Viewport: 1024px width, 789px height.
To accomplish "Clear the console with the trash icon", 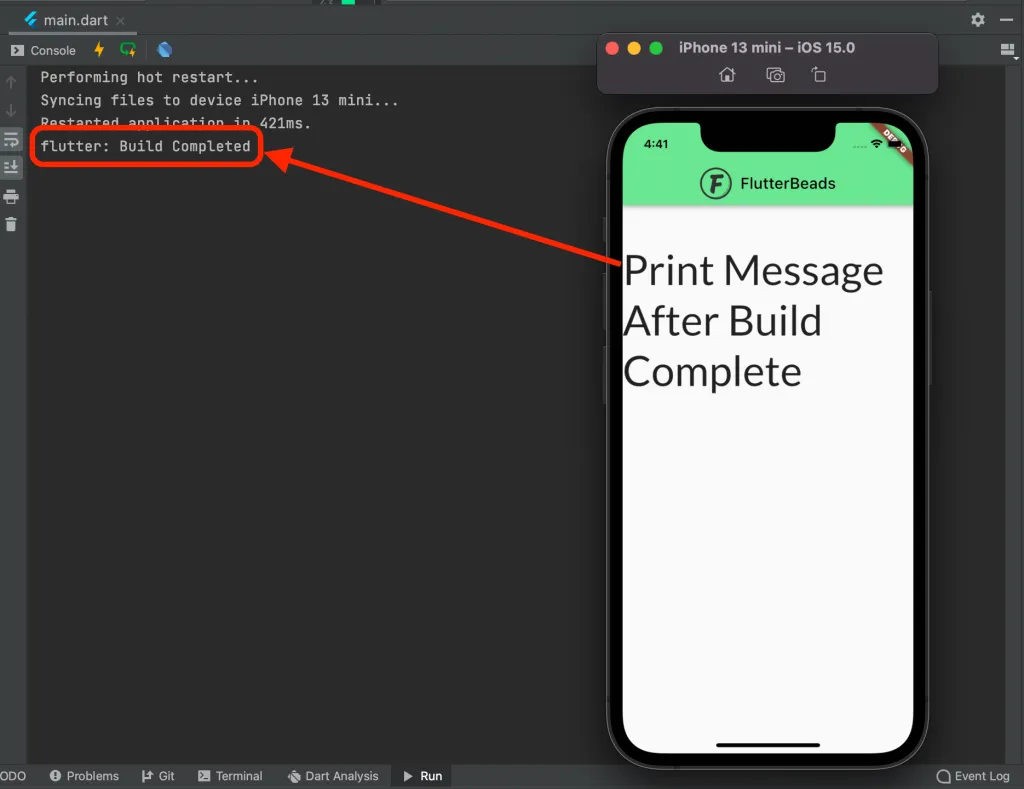I will tap(12, 224).
